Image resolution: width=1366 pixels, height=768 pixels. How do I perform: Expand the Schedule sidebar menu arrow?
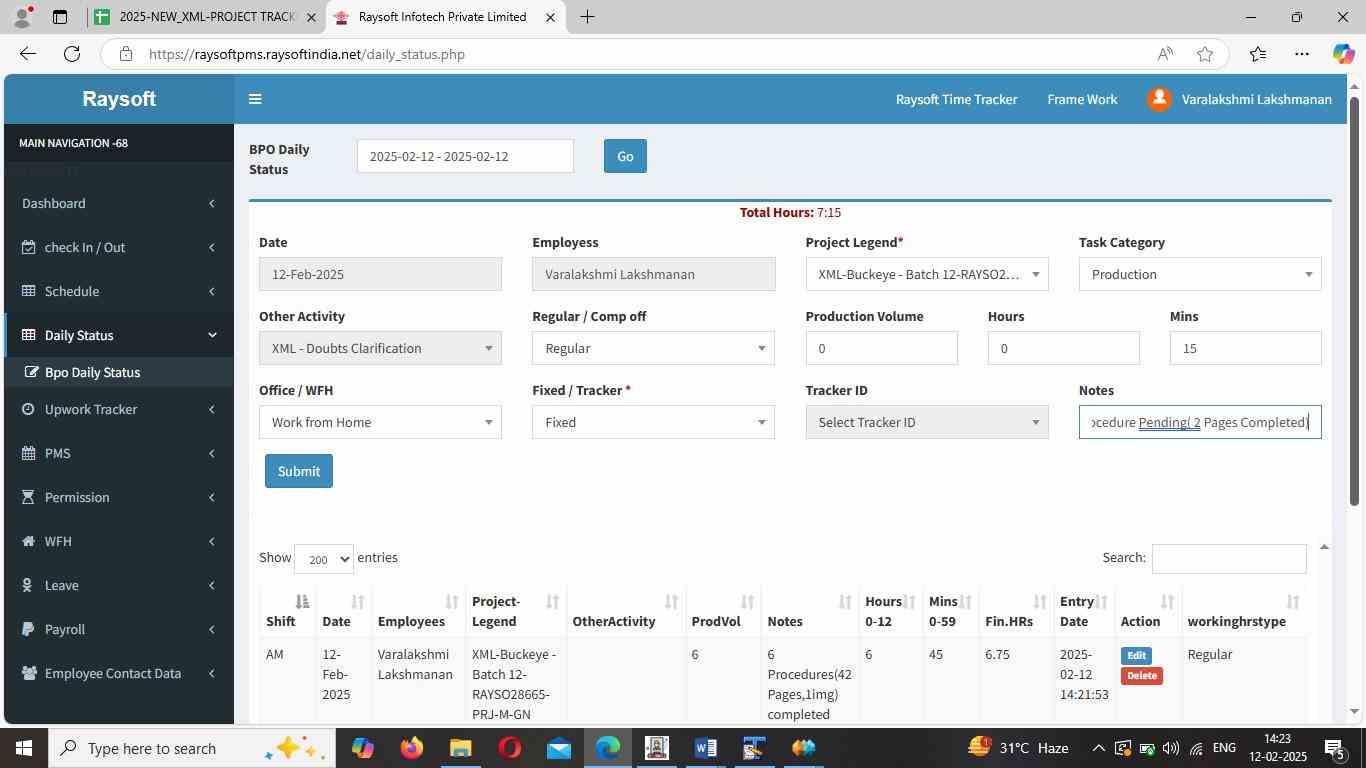[x=211, y=292]
